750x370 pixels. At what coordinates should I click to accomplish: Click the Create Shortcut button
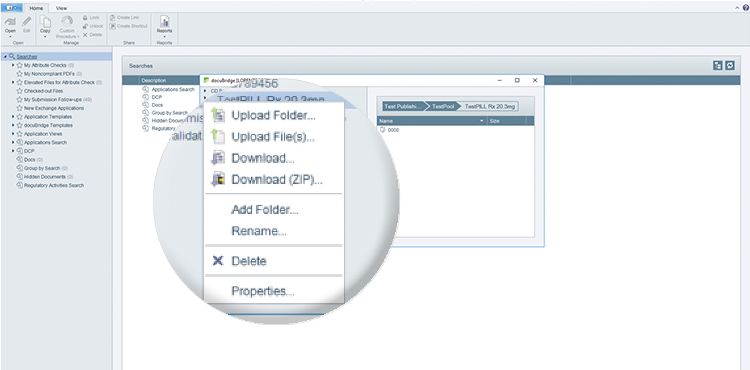point(128,26)
